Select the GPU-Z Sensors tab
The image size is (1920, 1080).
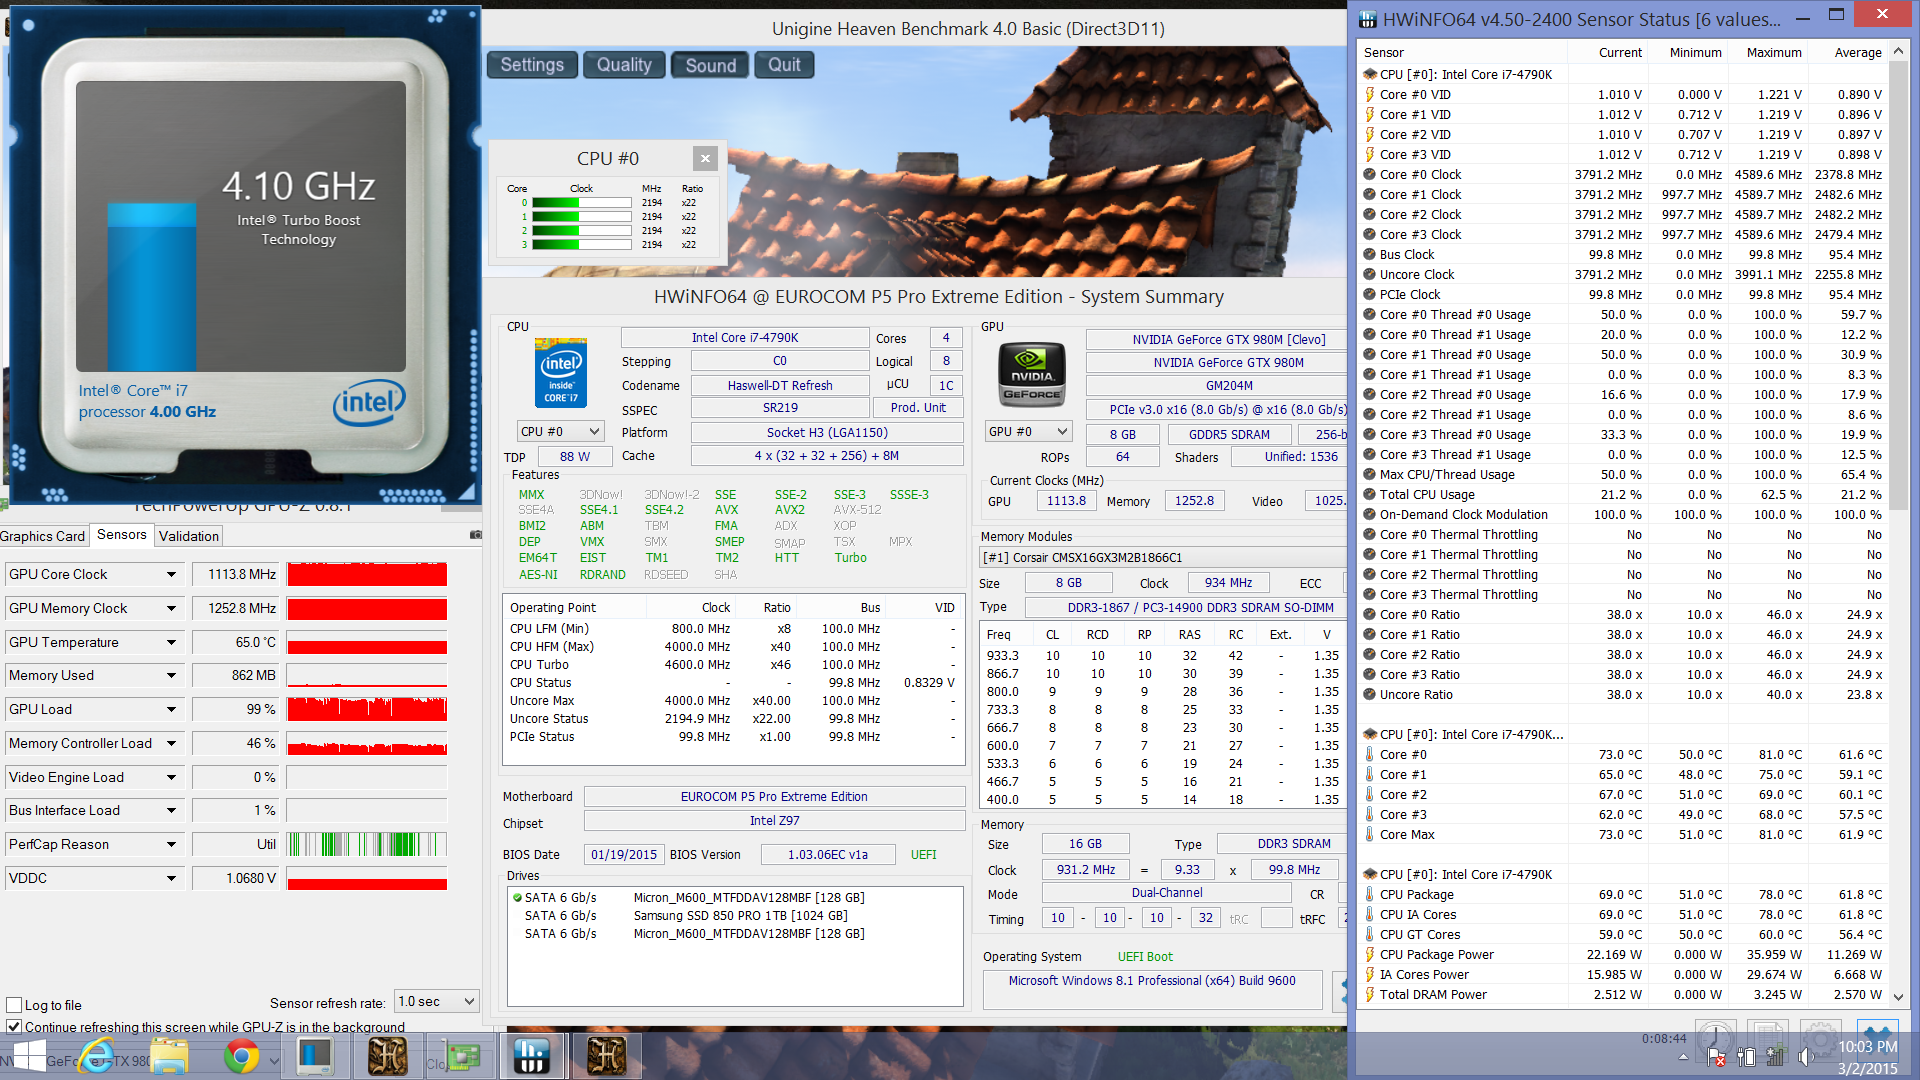122,535
